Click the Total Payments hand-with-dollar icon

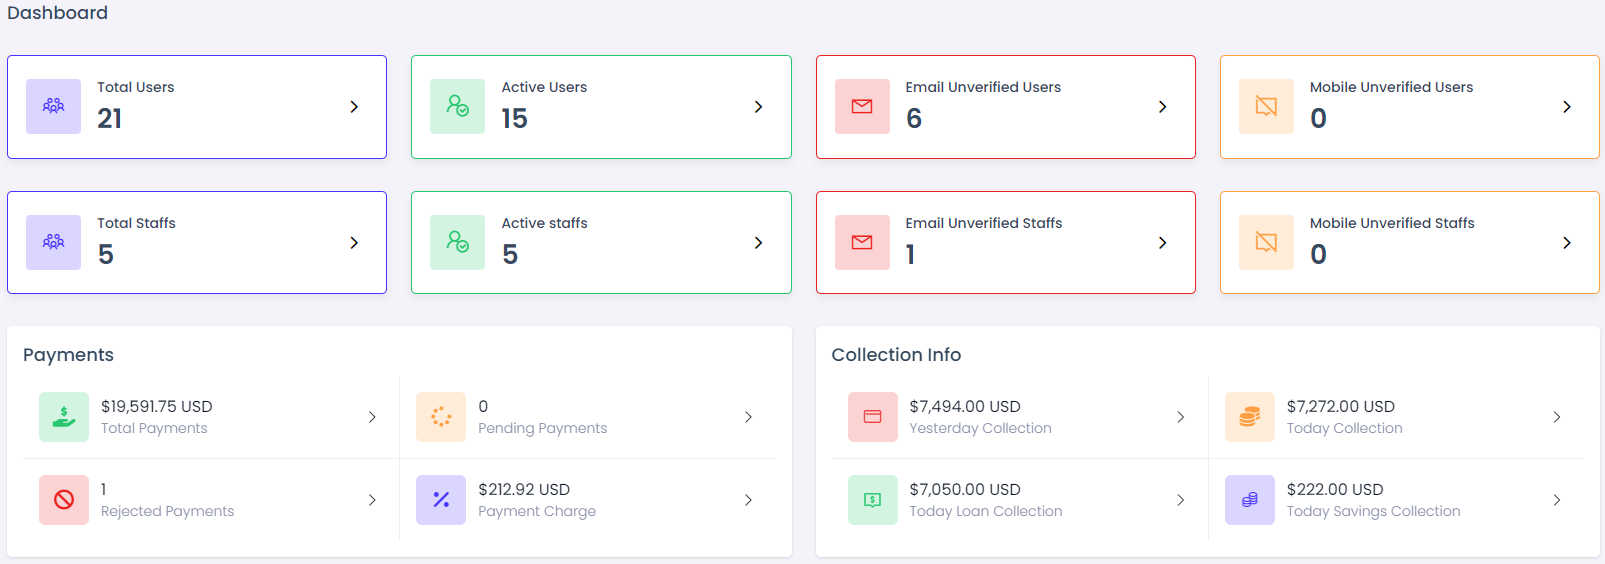click(64, 417)
